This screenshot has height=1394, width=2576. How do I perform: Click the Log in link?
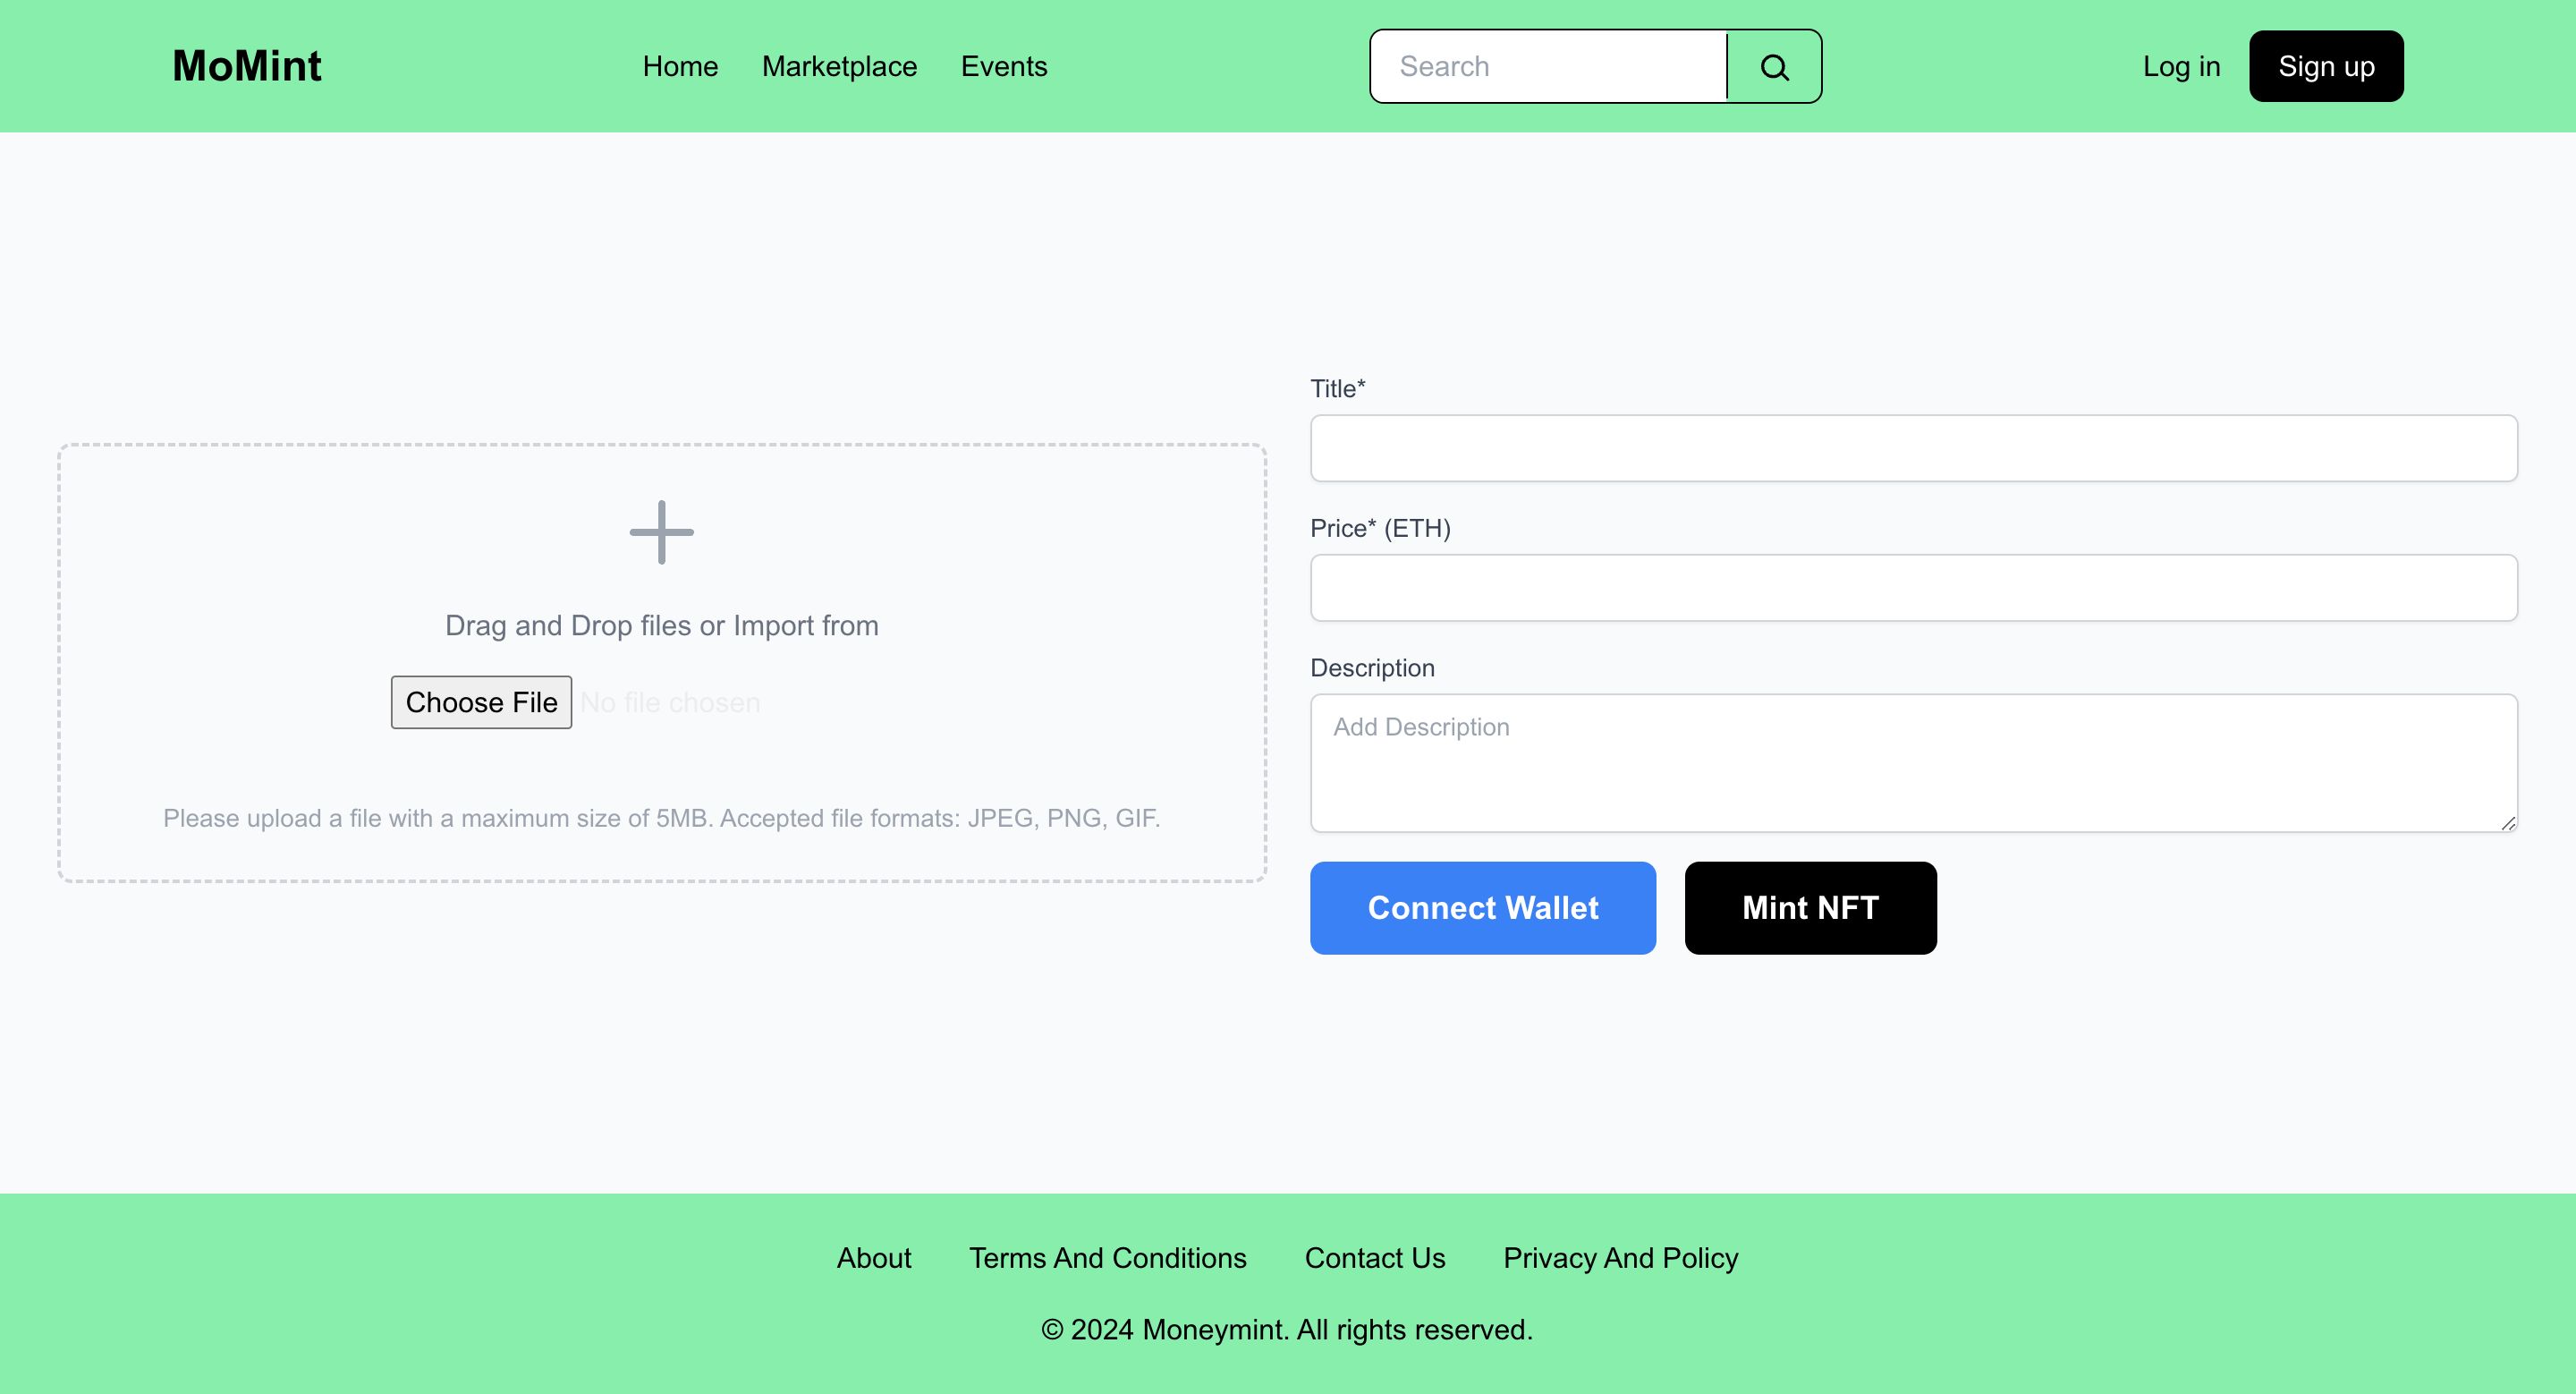tap(2182, 67)
